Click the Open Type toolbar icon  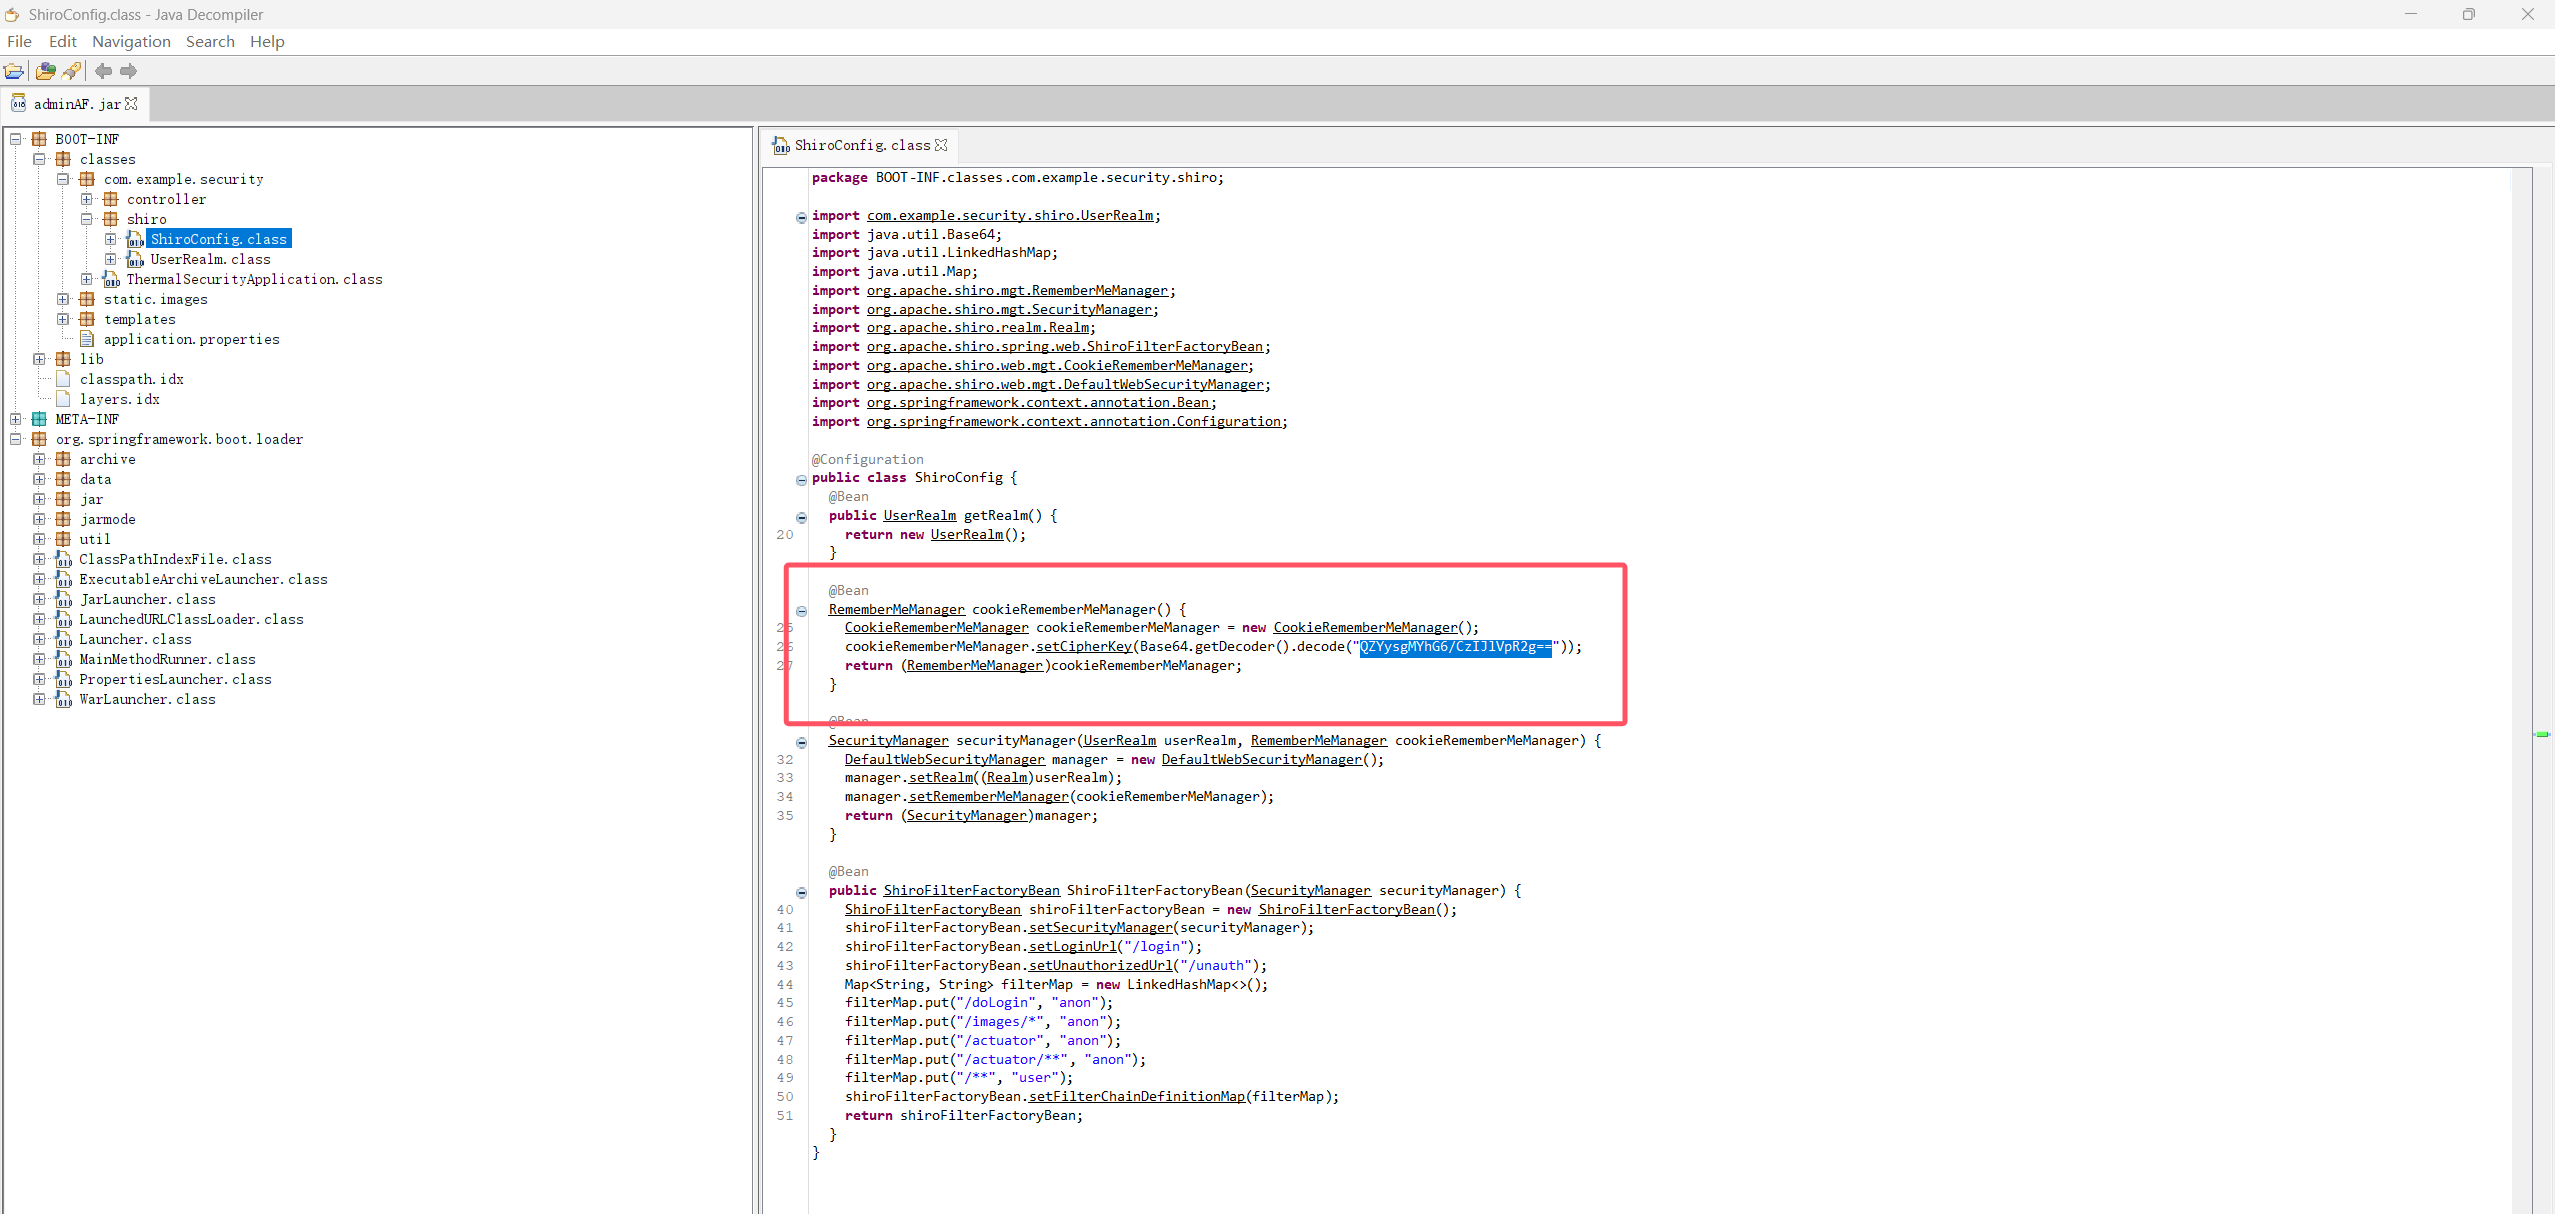point(45,71)
